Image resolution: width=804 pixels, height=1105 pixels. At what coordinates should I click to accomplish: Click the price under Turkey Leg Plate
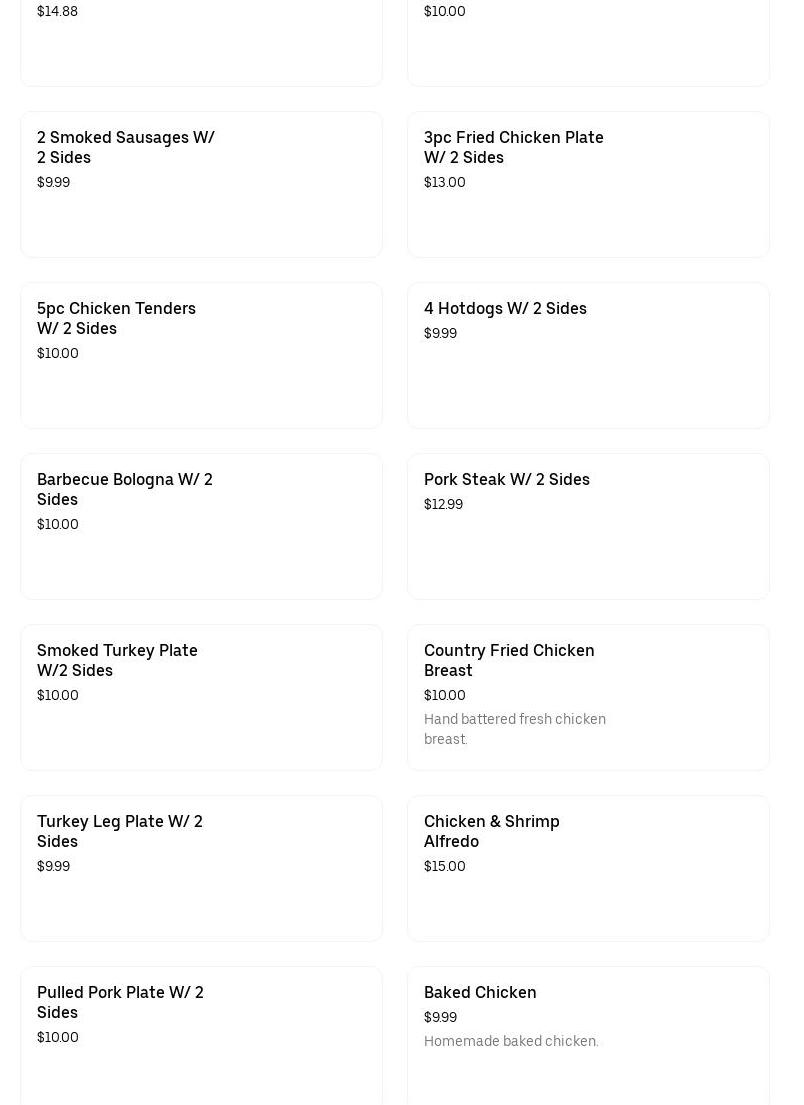pos(53,866)
